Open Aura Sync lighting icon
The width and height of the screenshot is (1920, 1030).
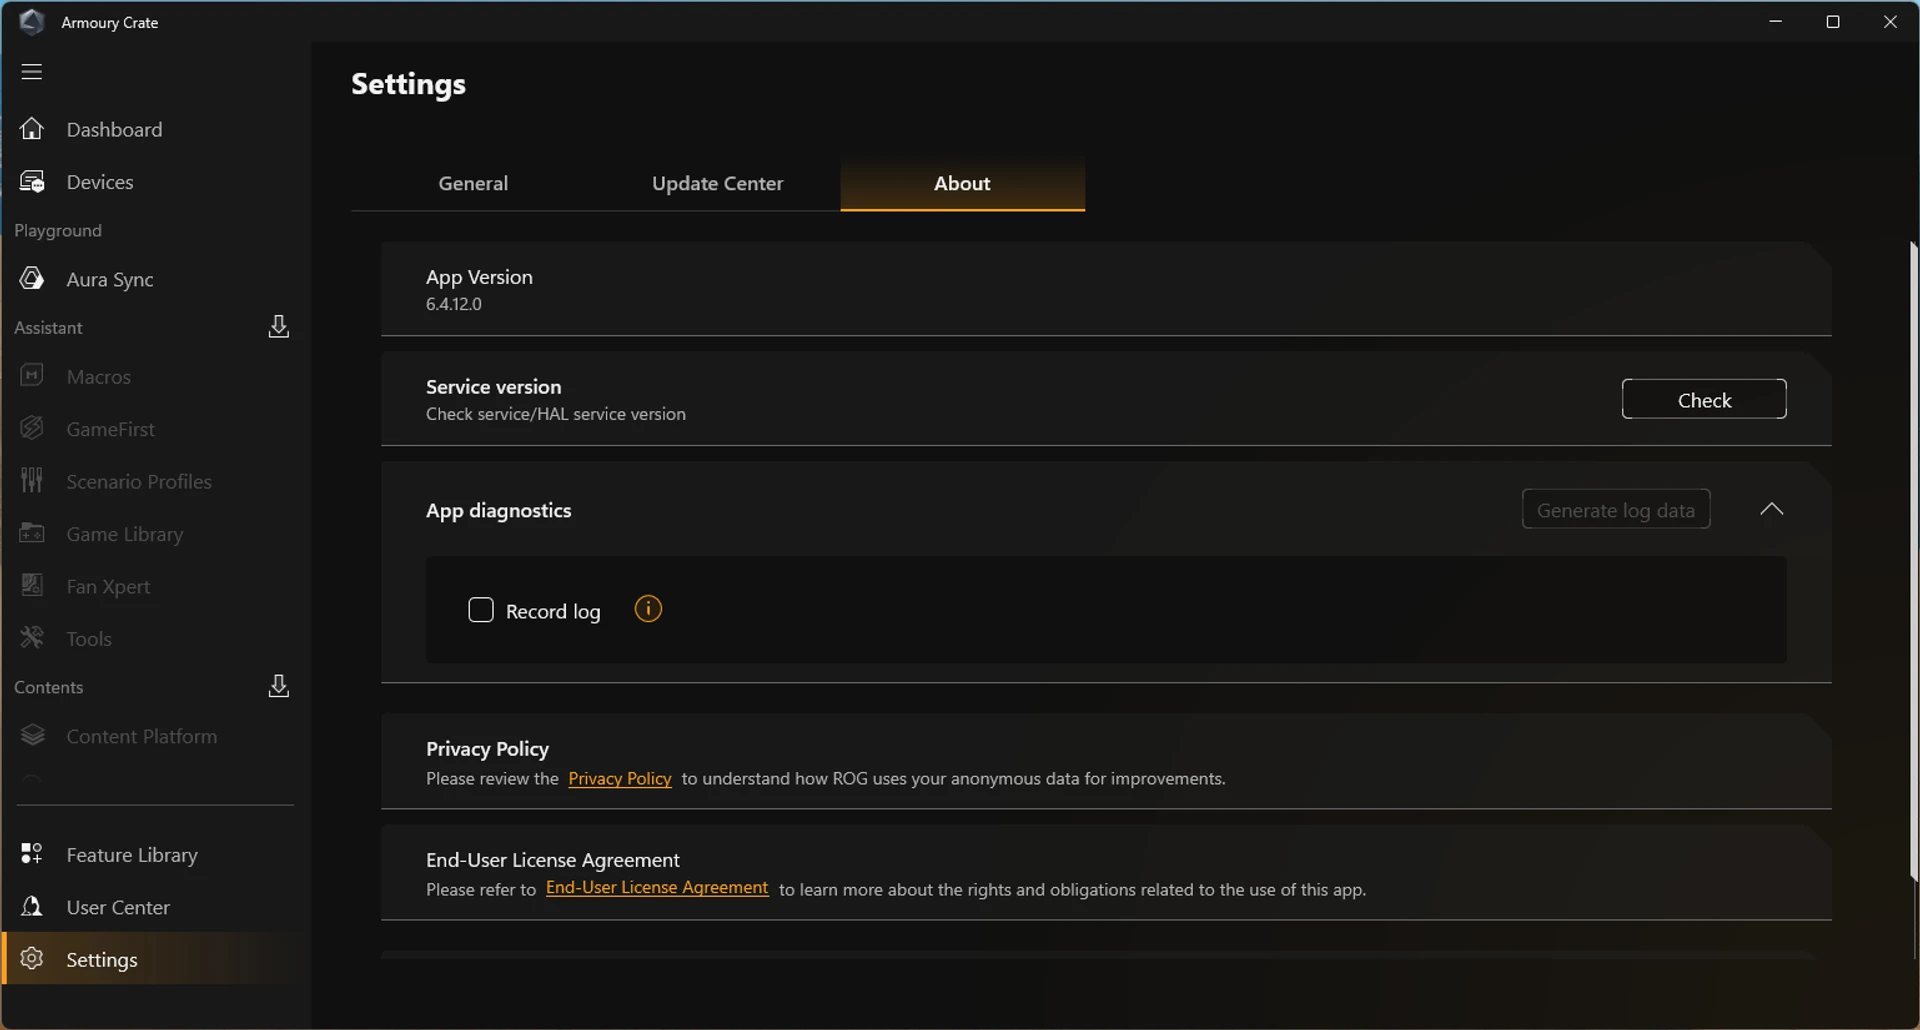tap(32, 279)
